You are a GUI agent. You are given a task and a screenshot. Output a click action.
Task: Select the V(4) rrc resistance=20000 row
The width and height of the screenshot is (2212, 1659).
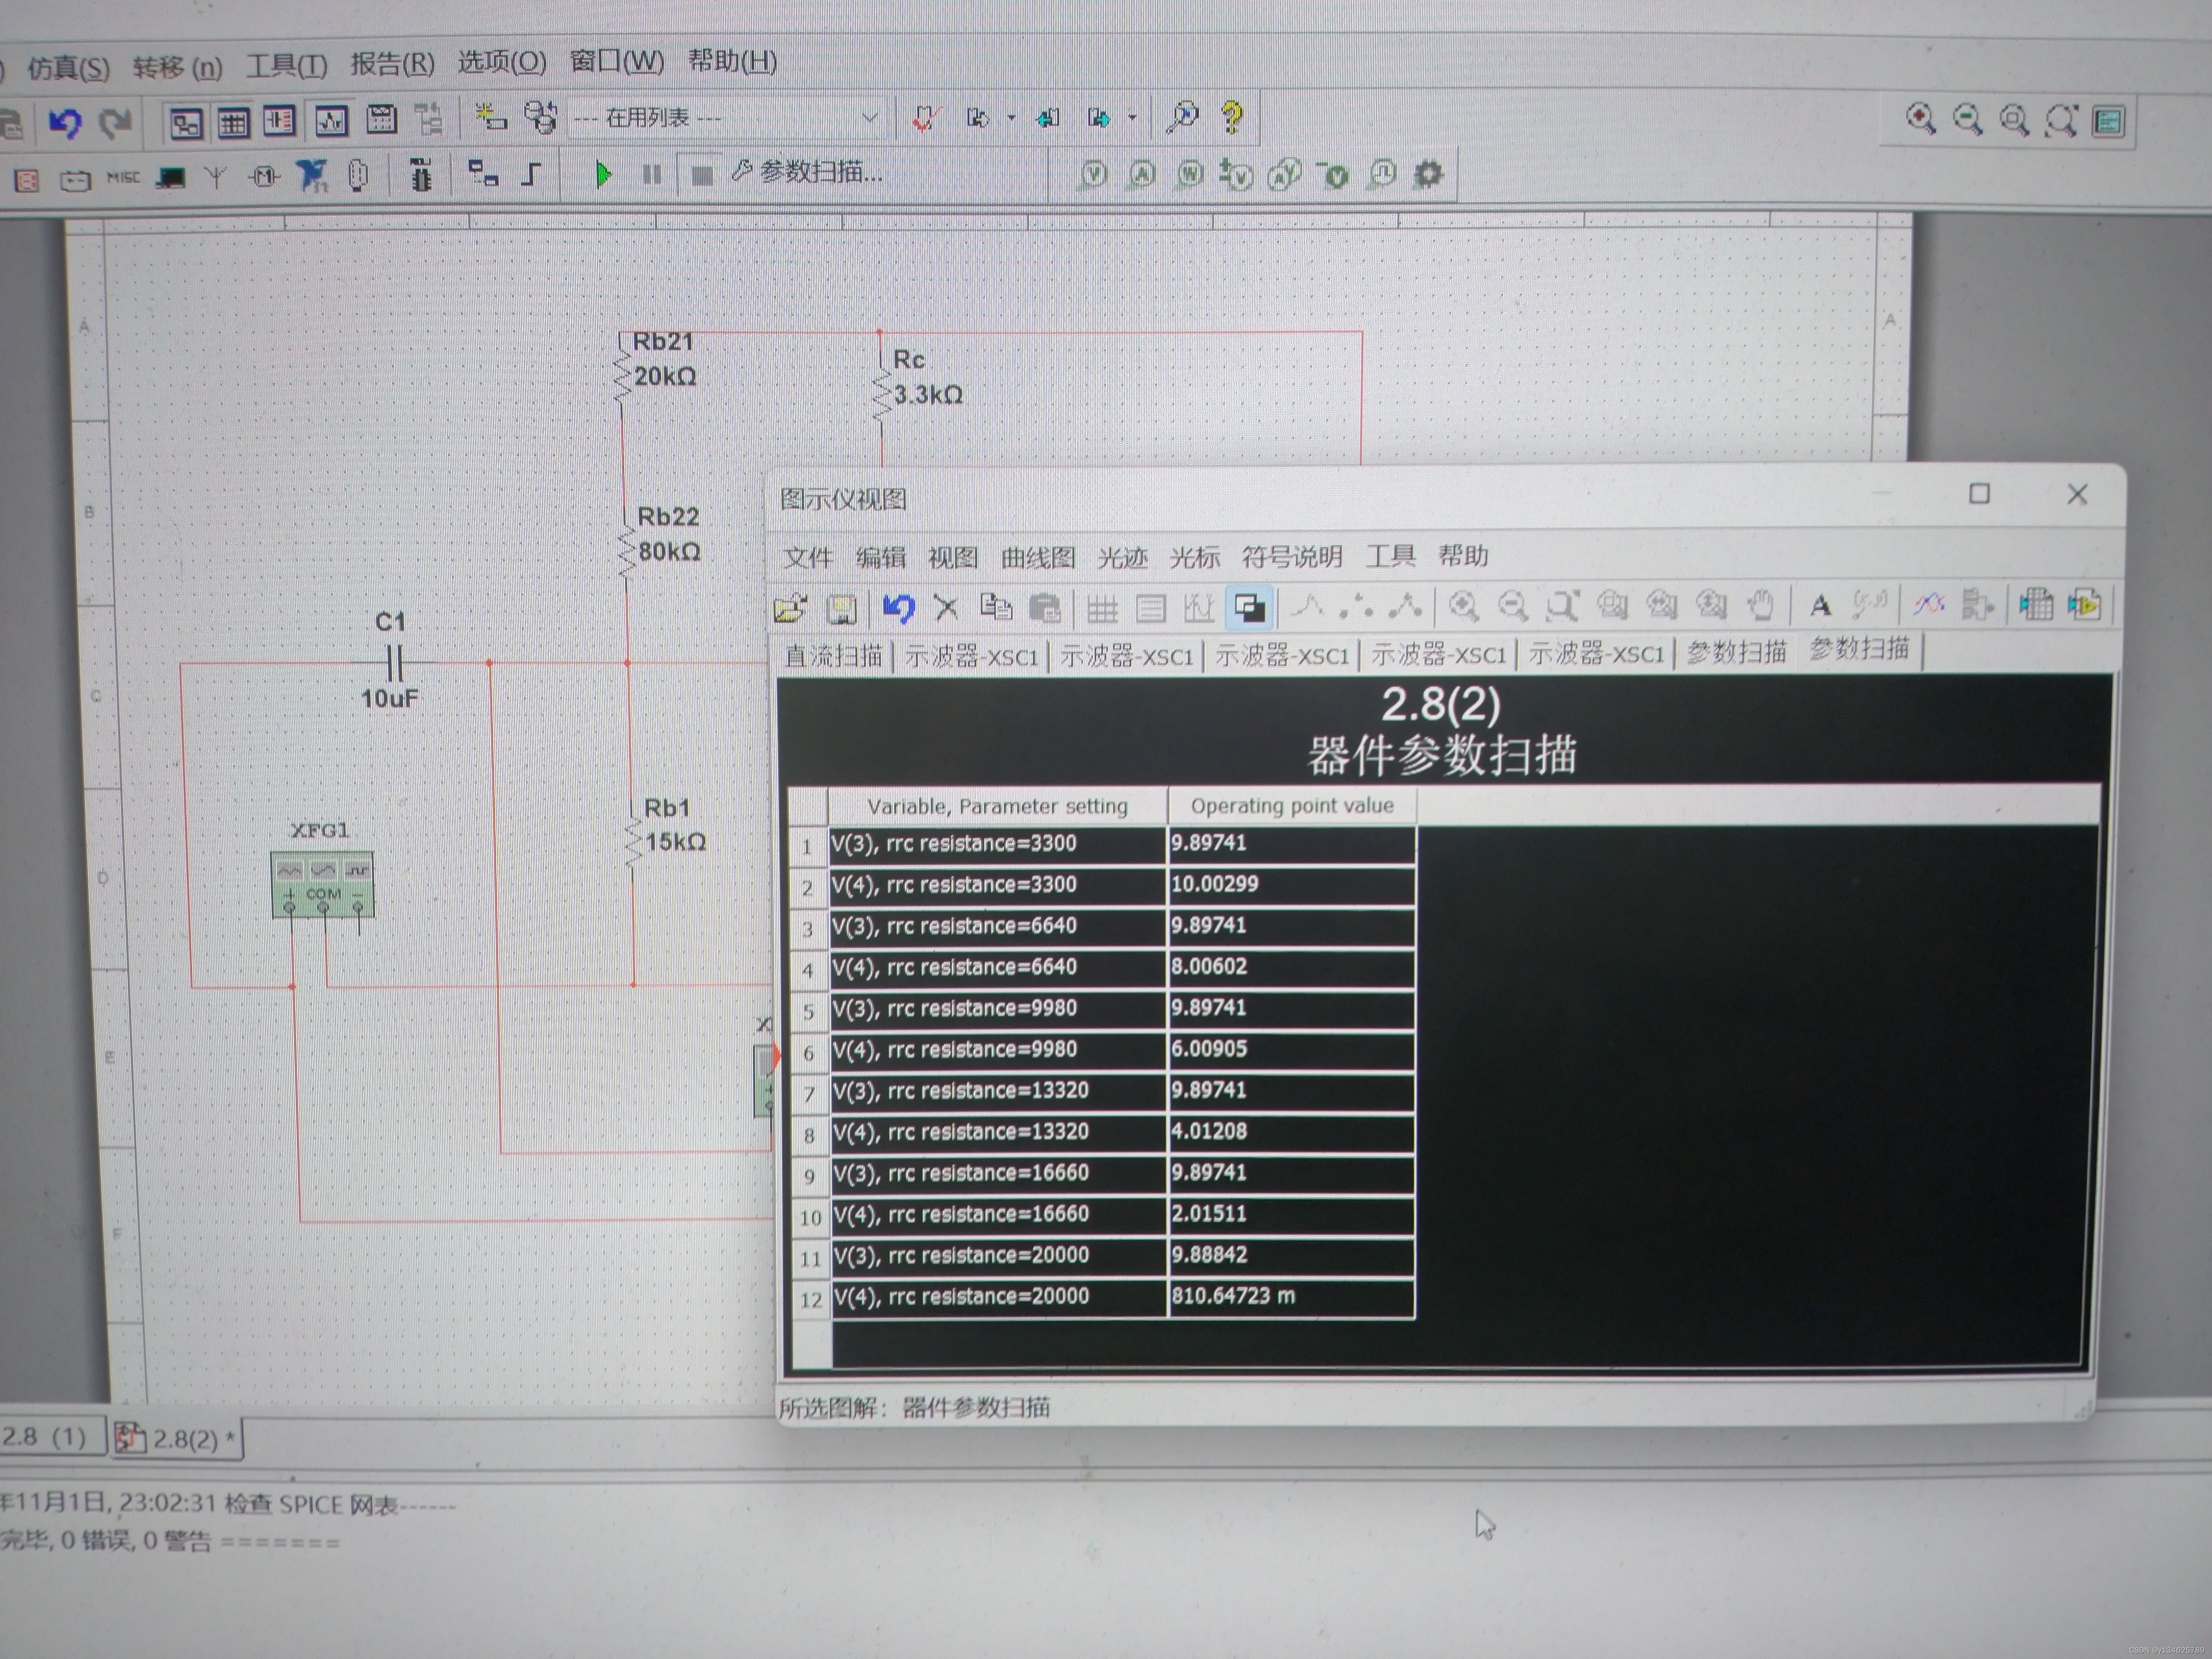(x=961, y=1297)
